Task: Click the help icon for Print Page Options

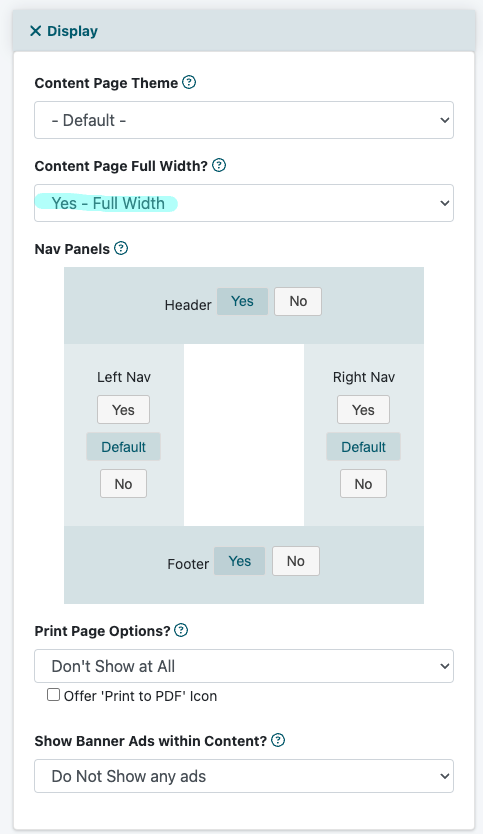Action: pos(181,630)
